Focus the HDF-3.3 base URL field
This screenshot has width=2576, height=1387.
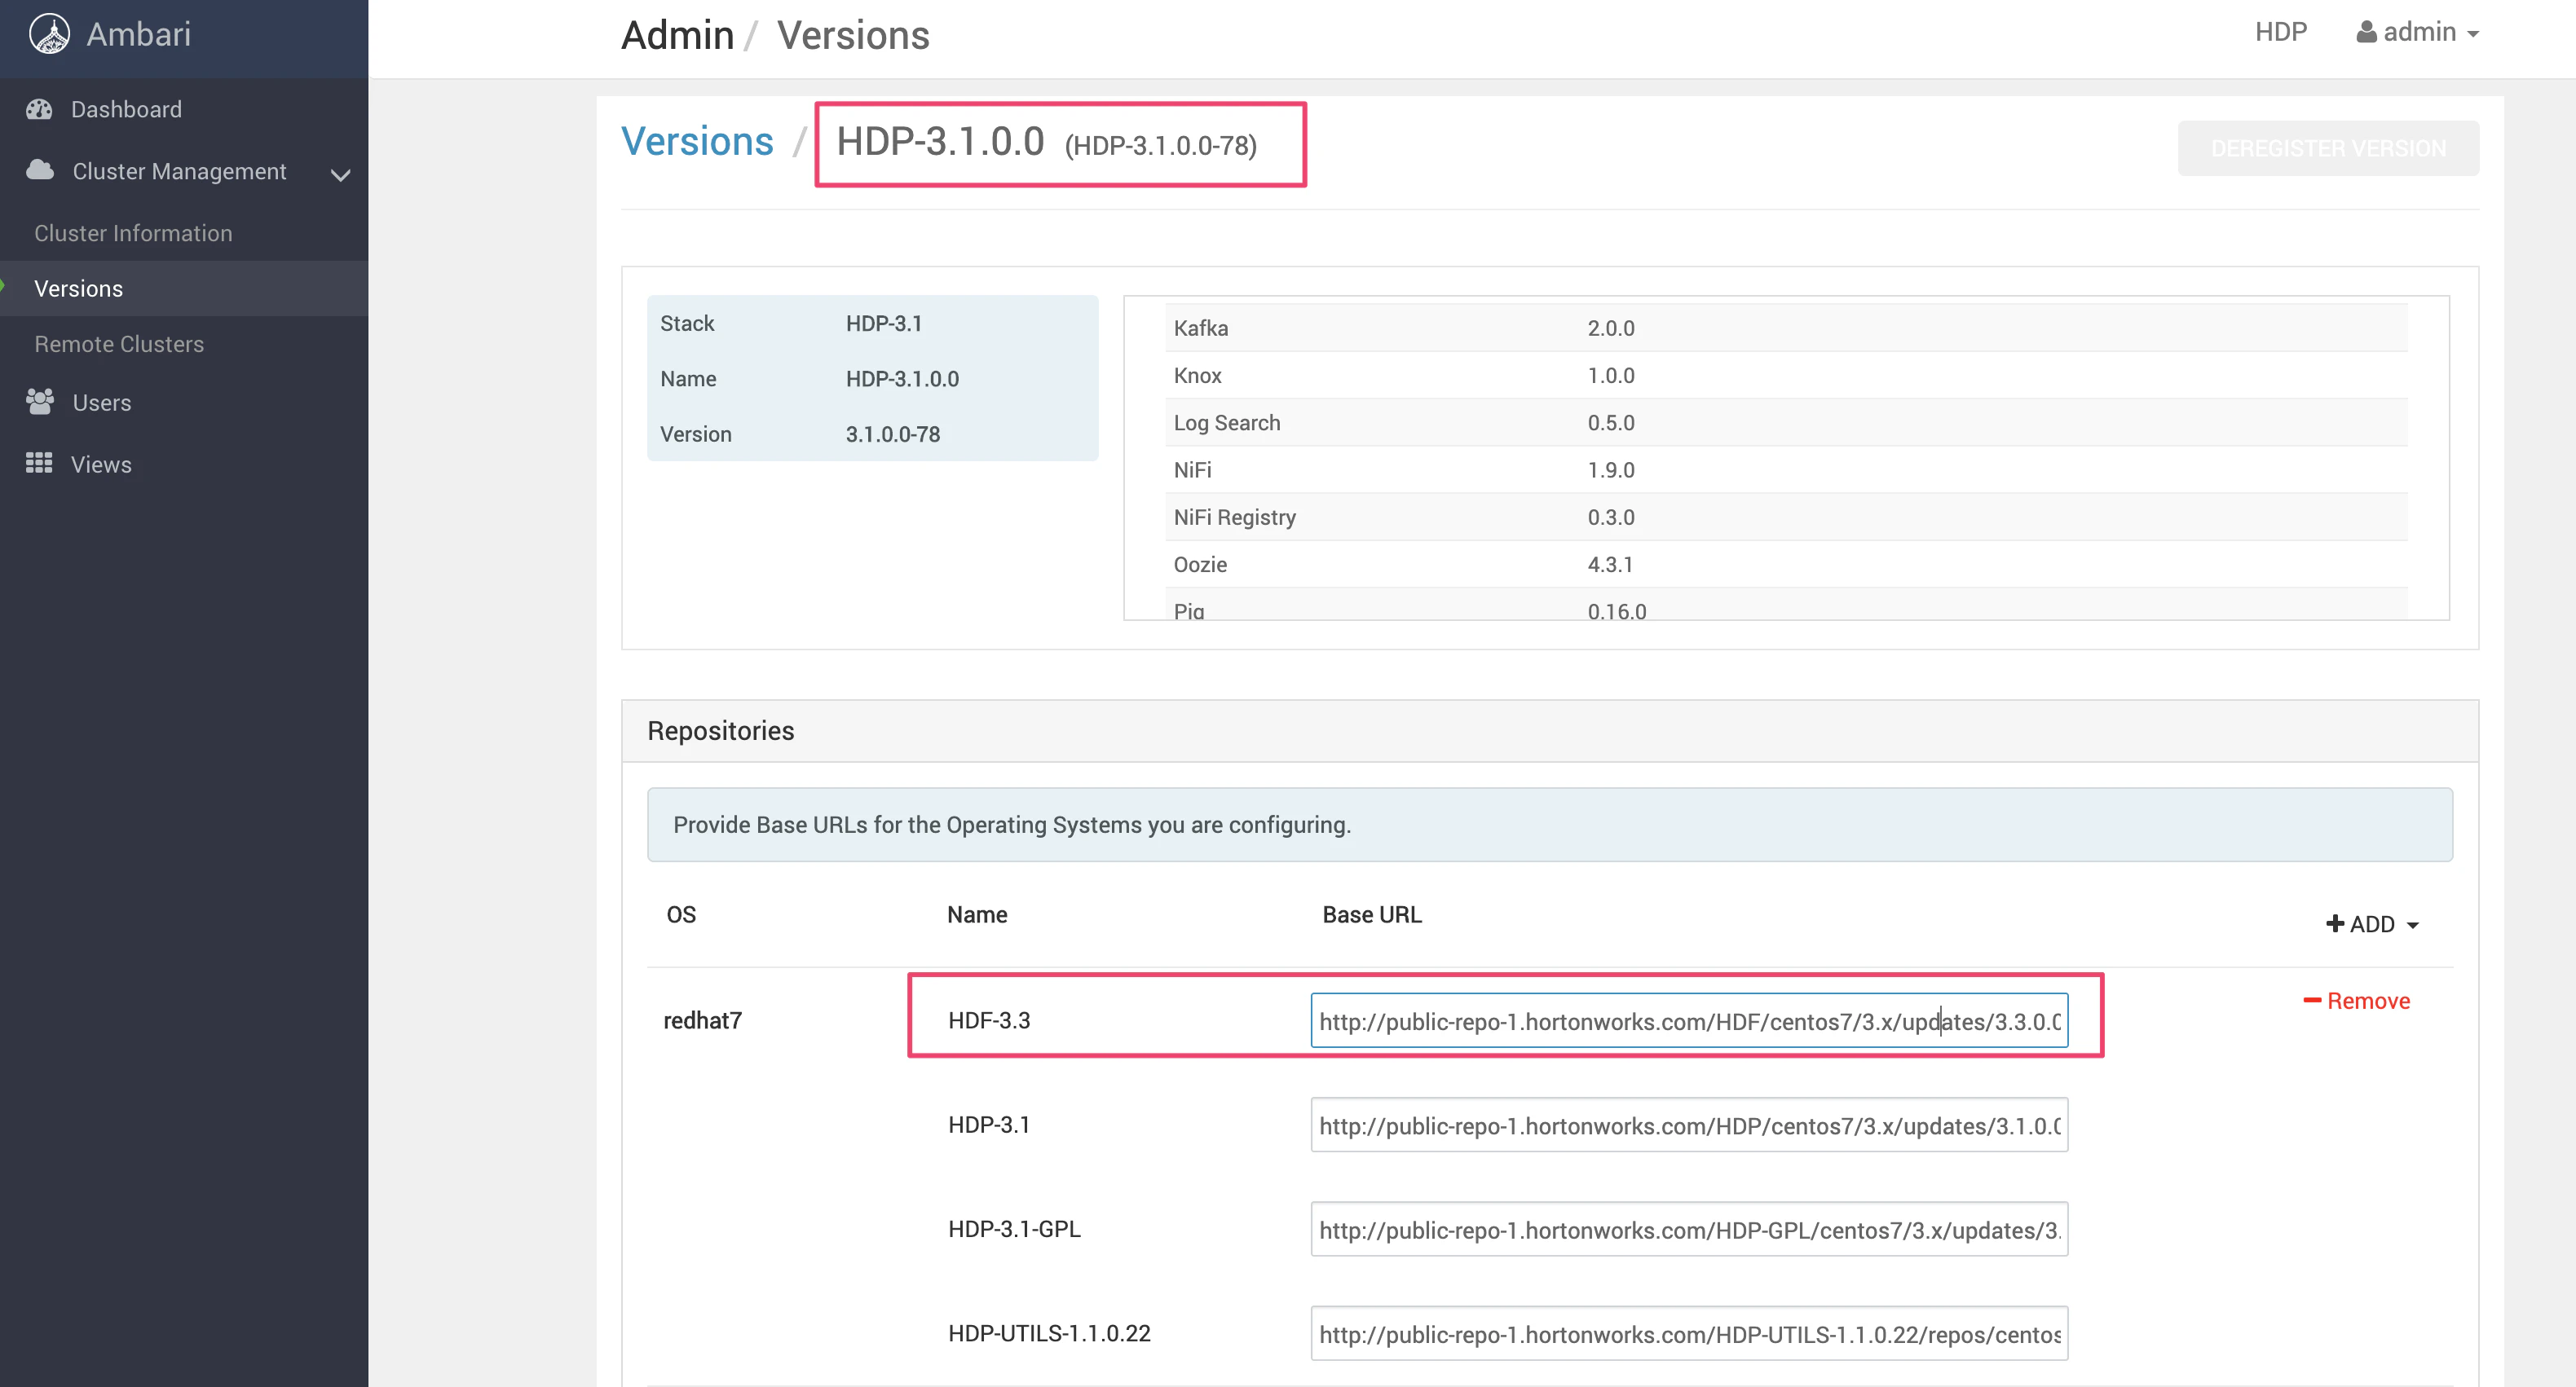[1689, 1021]
